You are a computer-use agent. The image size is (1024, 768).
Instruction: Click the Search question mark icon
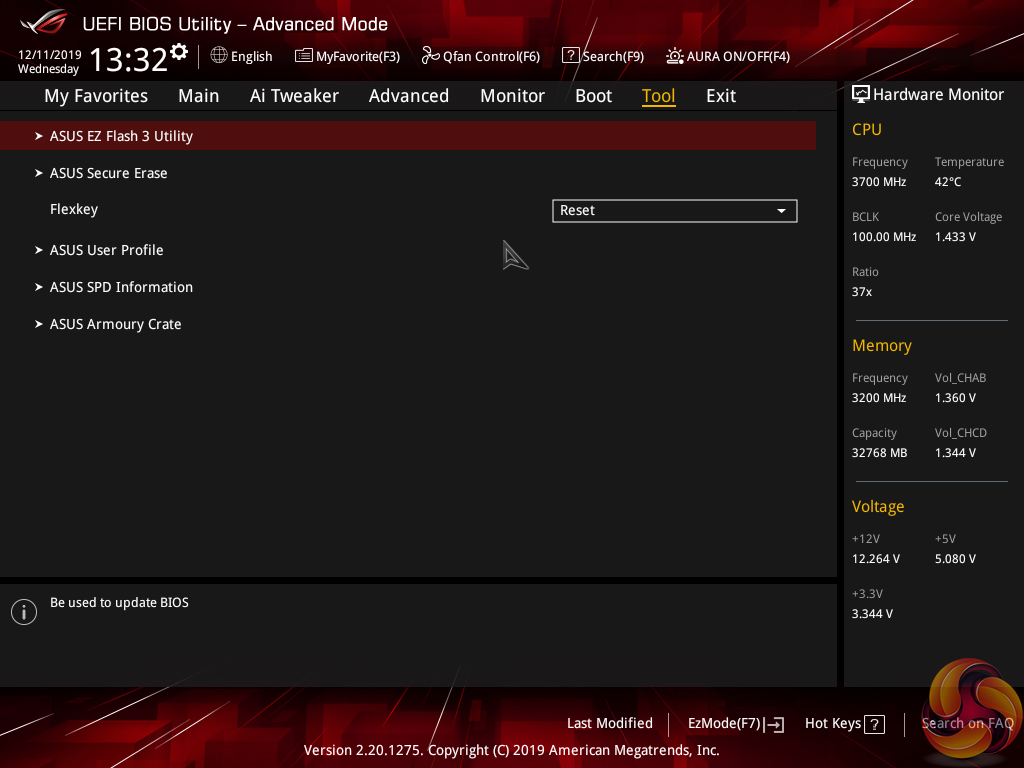(x=570, y=56)
